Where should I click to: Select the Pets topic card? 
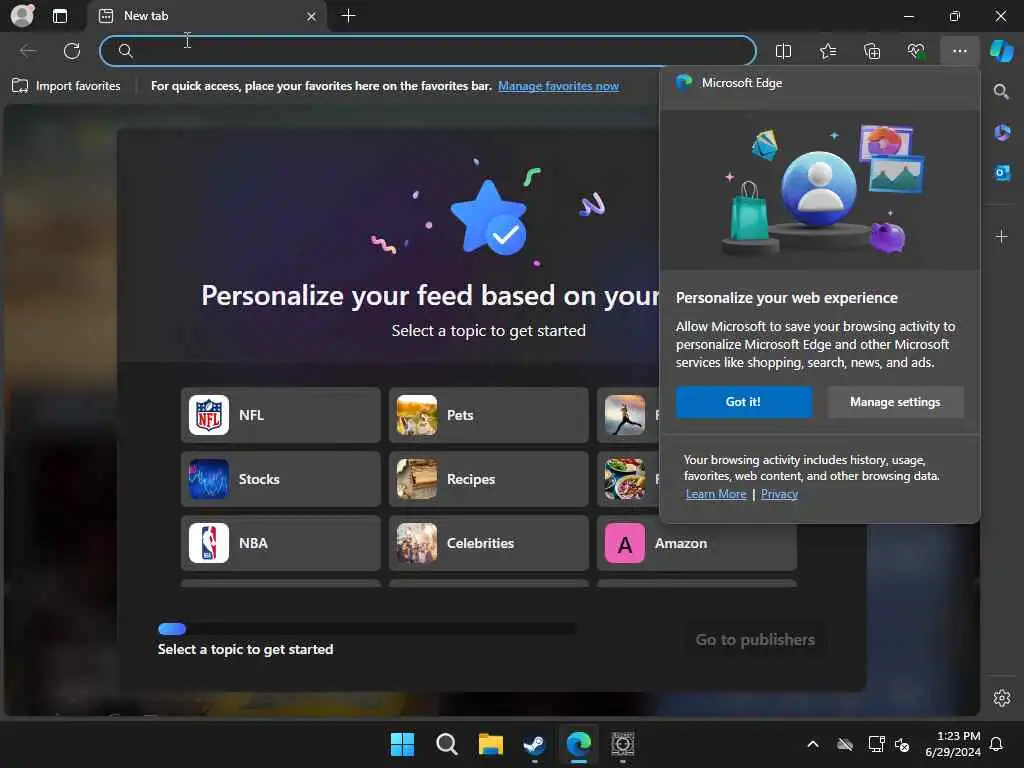click(x=488, y=415)
